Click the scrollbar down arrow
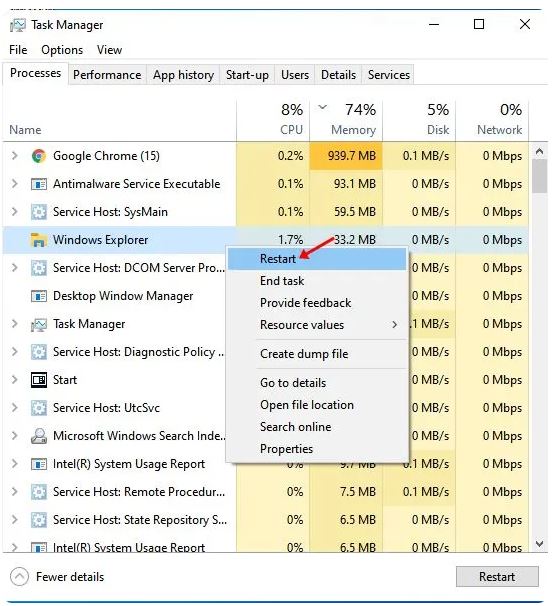The height and width of the screenshot is (606, 552). point(539,544)
